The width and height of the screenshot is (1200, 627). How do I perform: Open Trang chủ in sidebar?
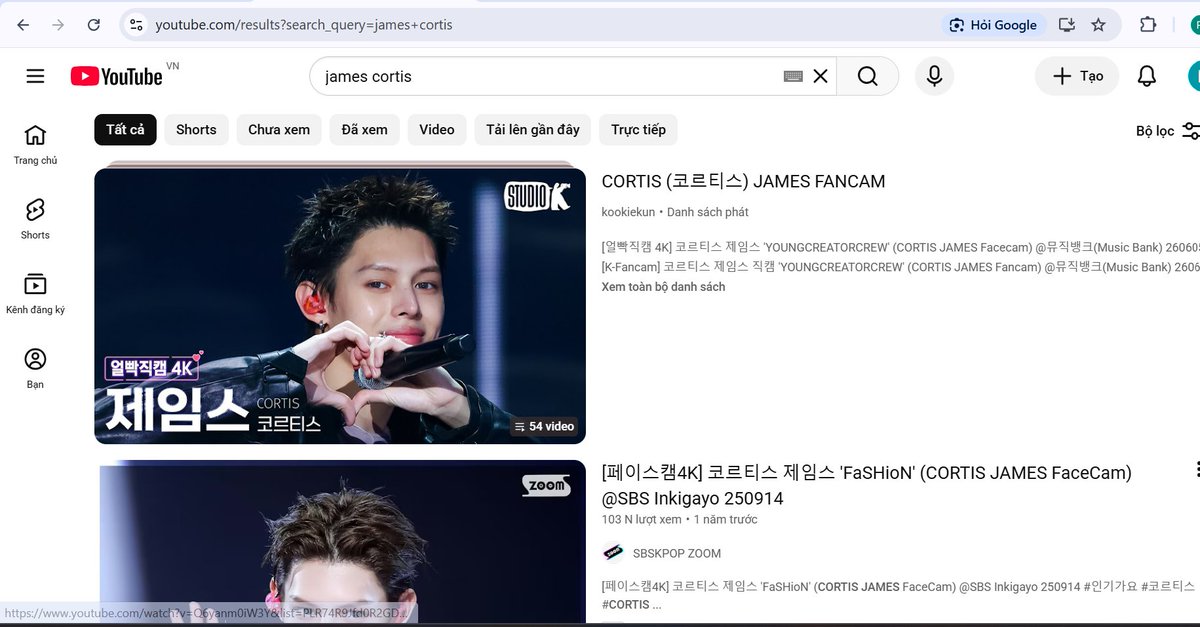(x=36, y=145)
